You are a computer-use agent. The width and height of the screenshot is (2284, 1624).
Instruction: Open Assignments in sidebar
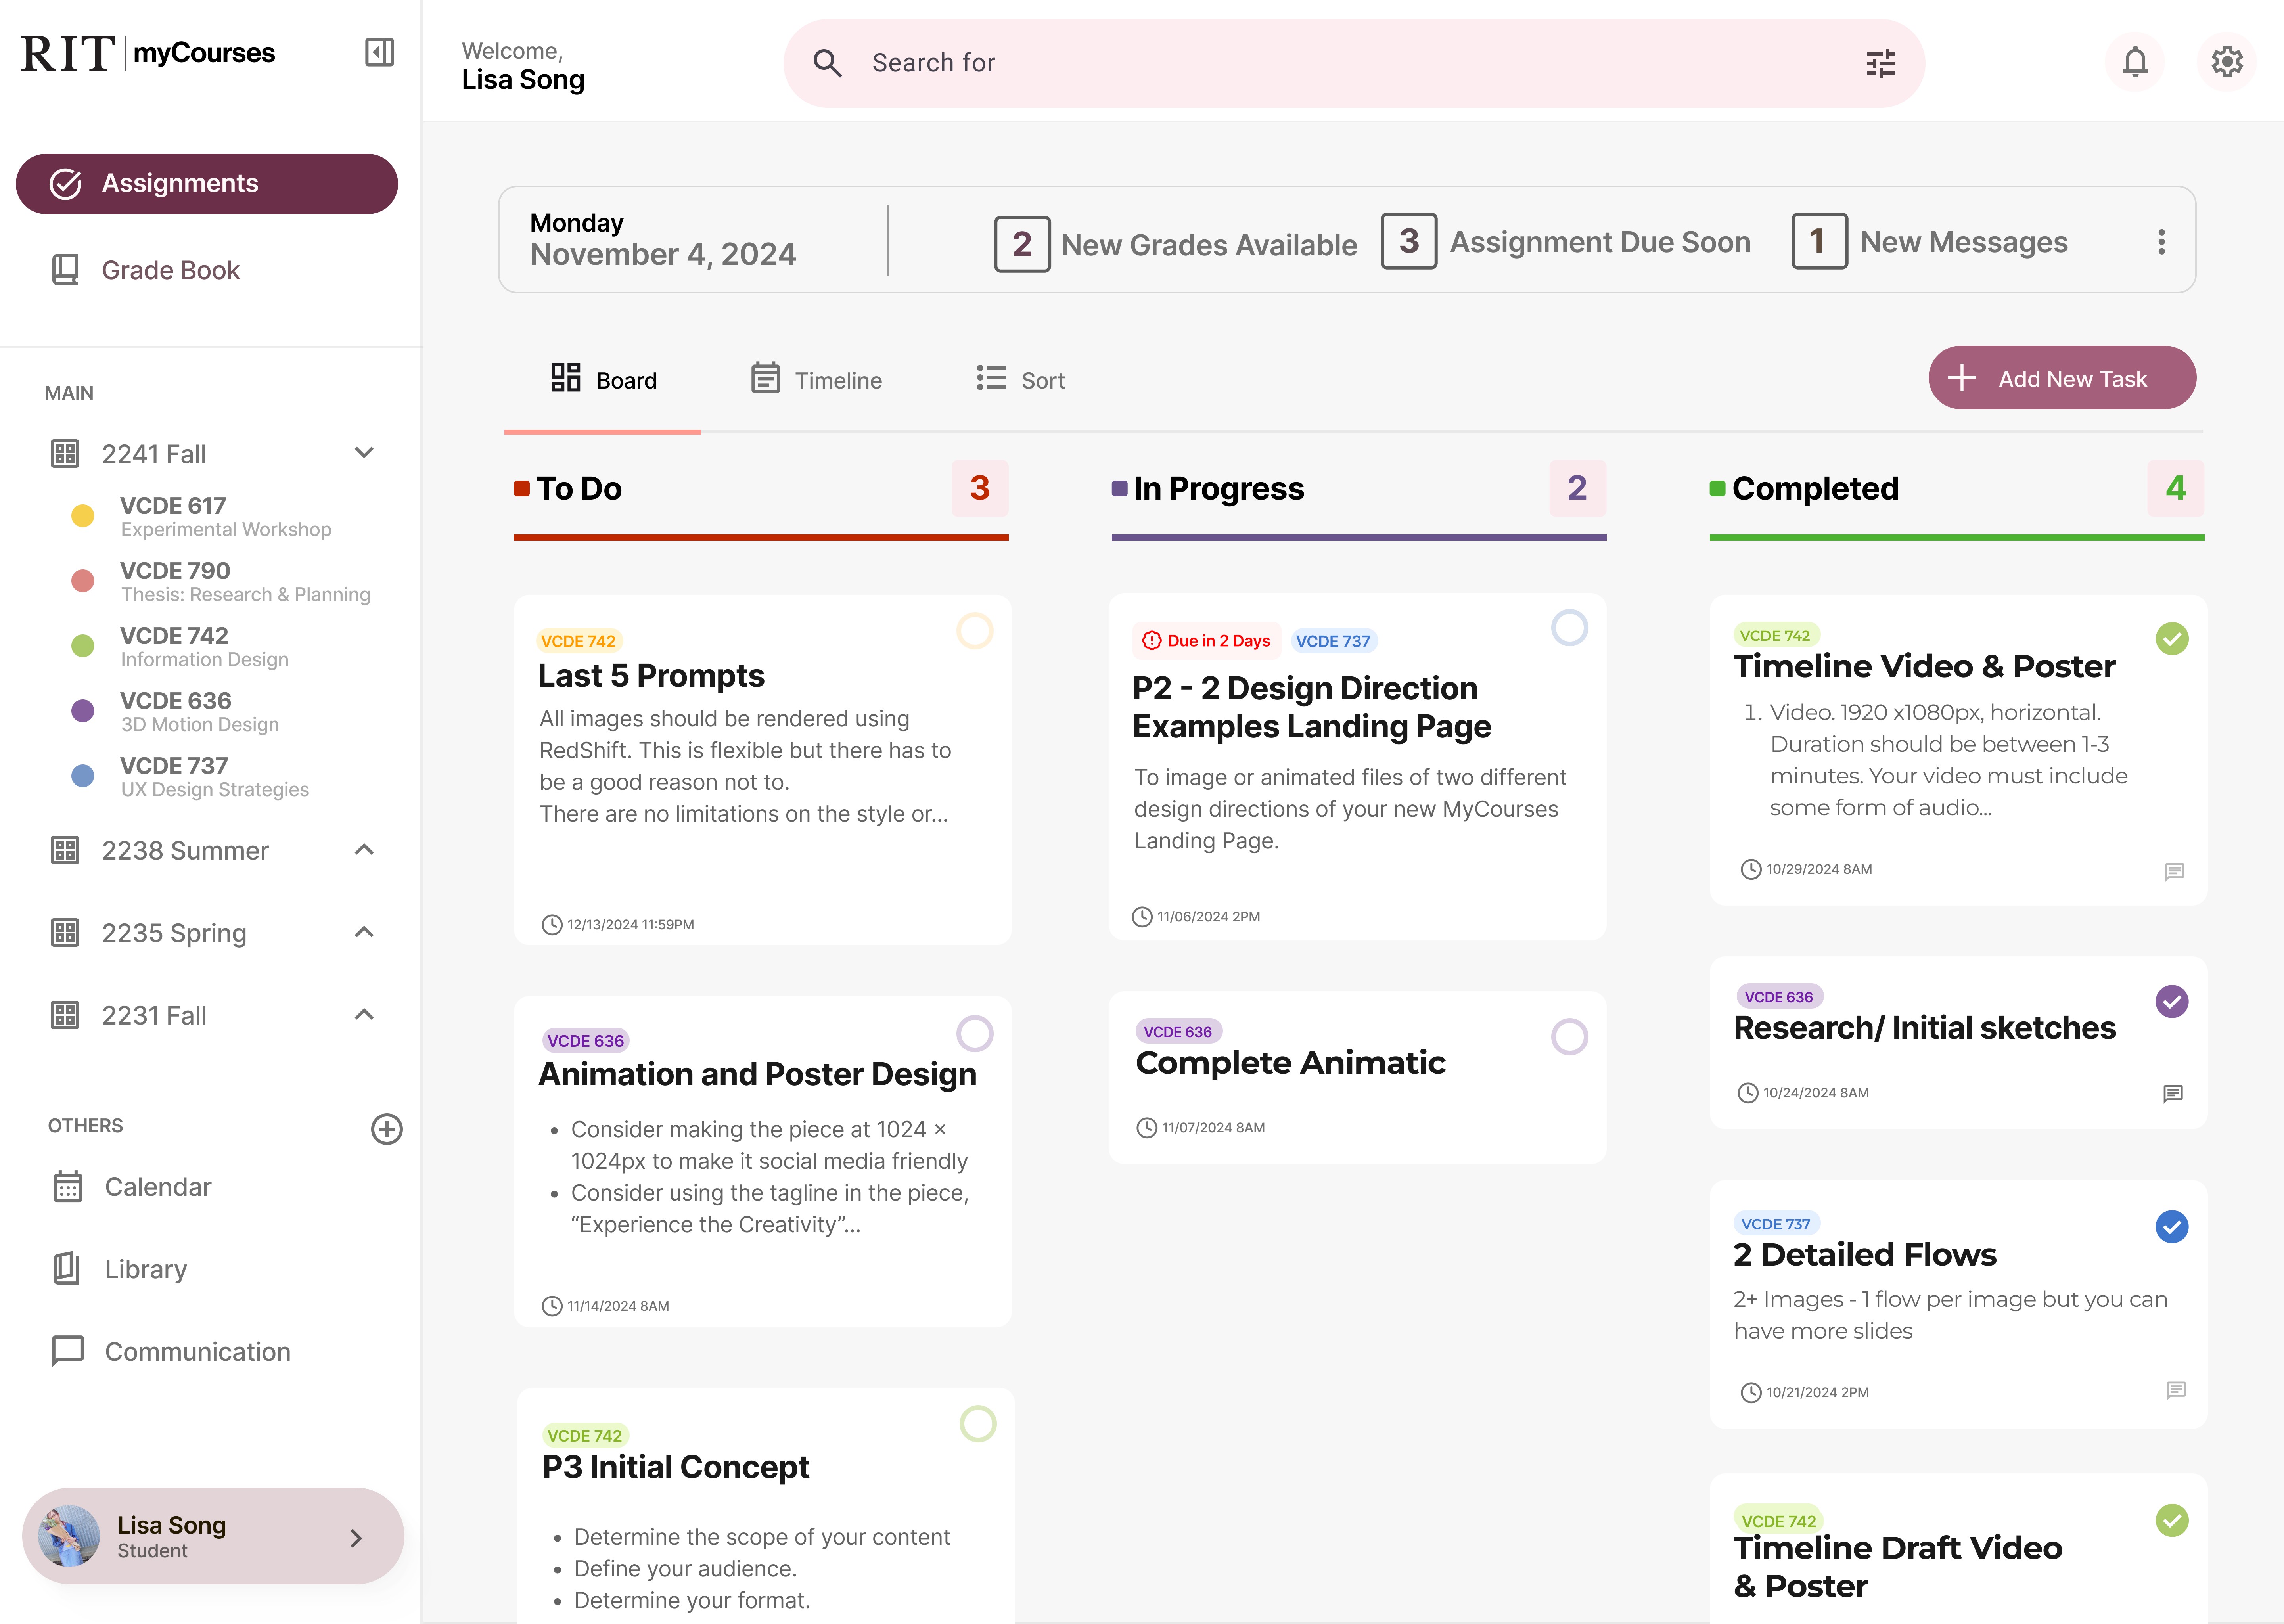click(207, 184)
